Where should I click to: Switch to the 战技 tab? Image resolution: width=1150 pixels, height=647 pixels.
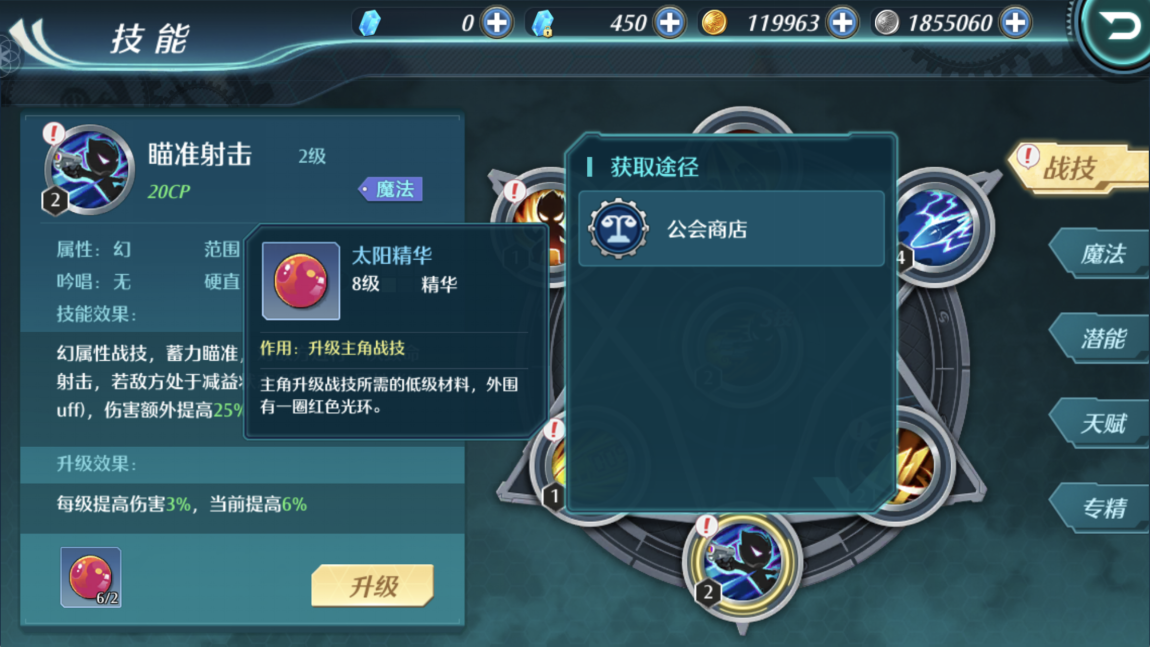coord(1078,169)
